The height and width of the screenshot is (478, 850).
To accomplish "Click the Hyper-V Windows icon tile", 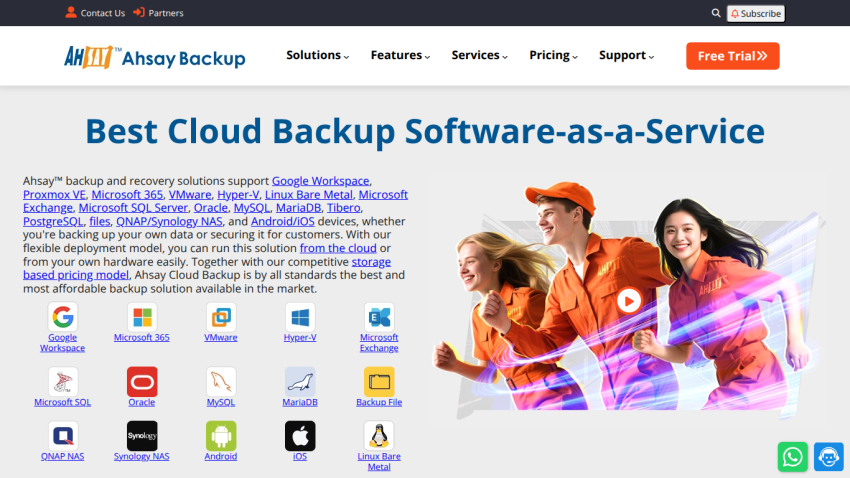I will click(300, 317).
